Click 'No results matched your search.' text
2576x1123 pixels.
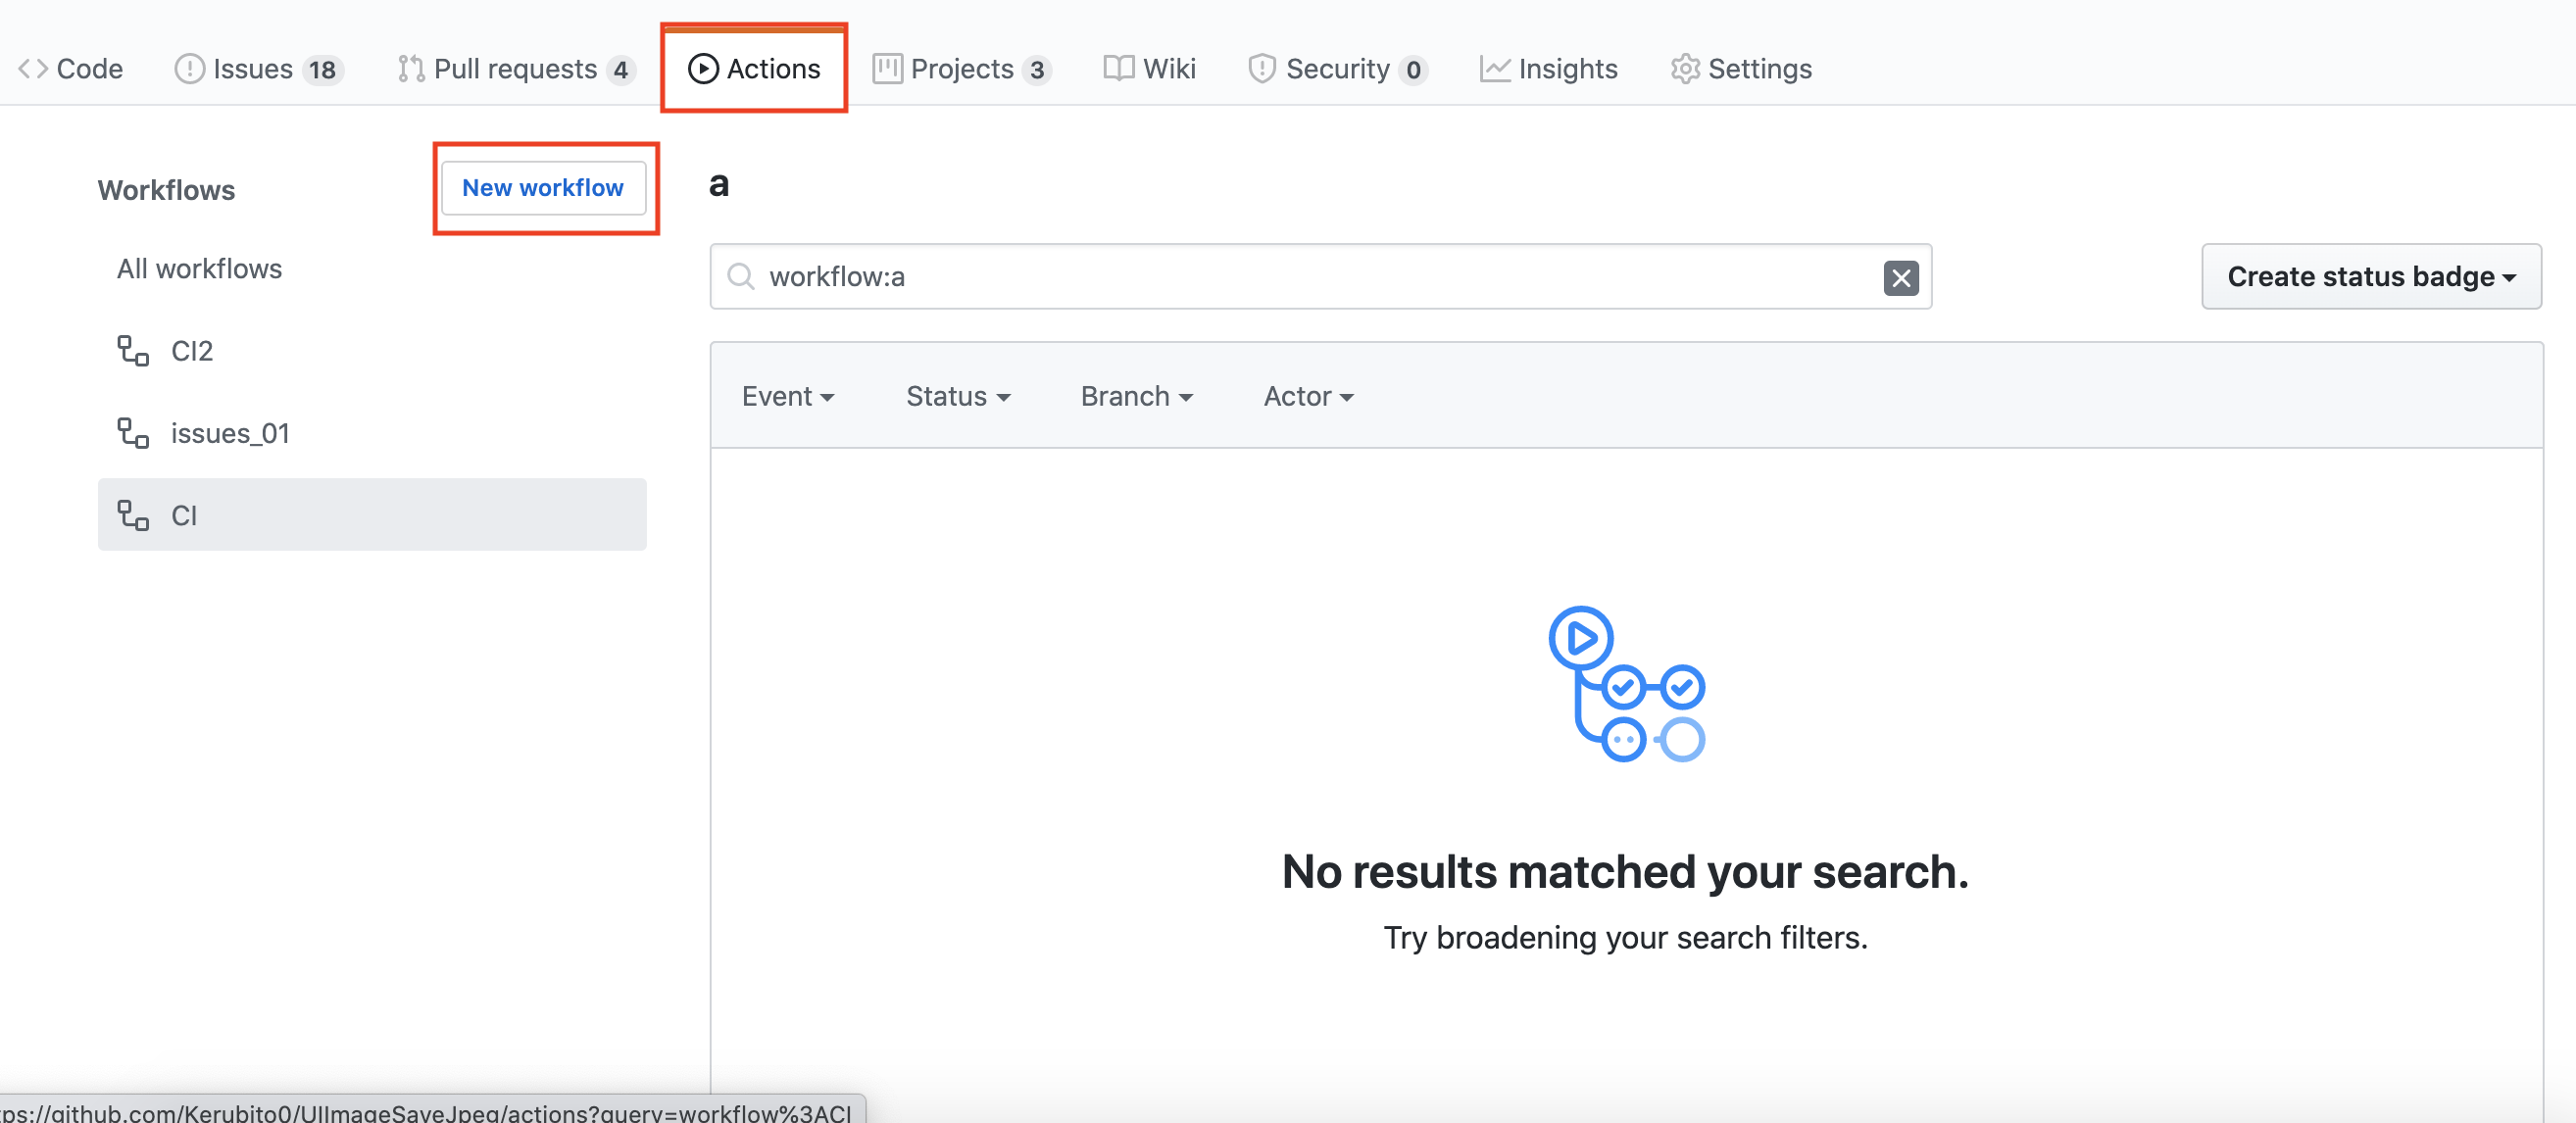[x=1625, y=872]
